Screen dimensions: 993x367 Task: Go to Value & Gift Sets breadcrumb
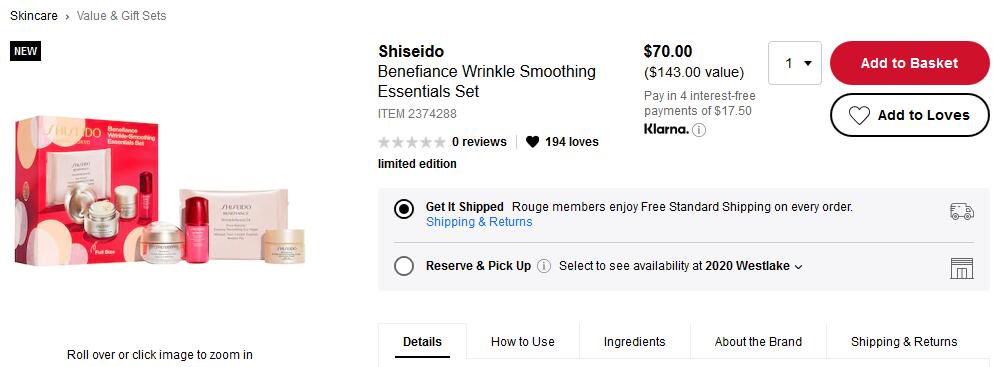pos(122,16)
